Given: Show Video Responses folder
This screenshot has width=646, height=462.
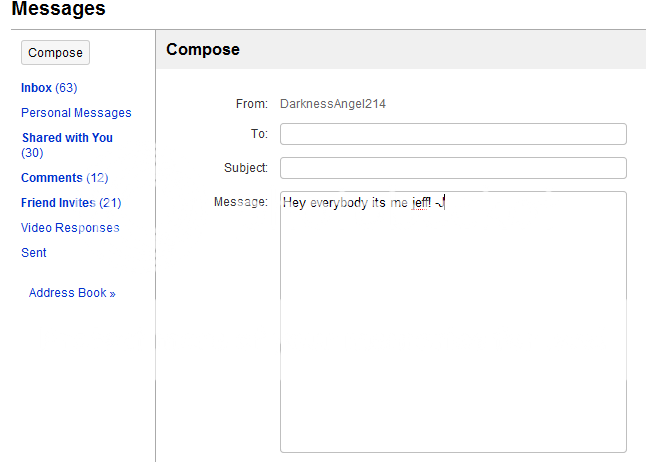Looking at the screenshot, I should (x=70, y=228).
